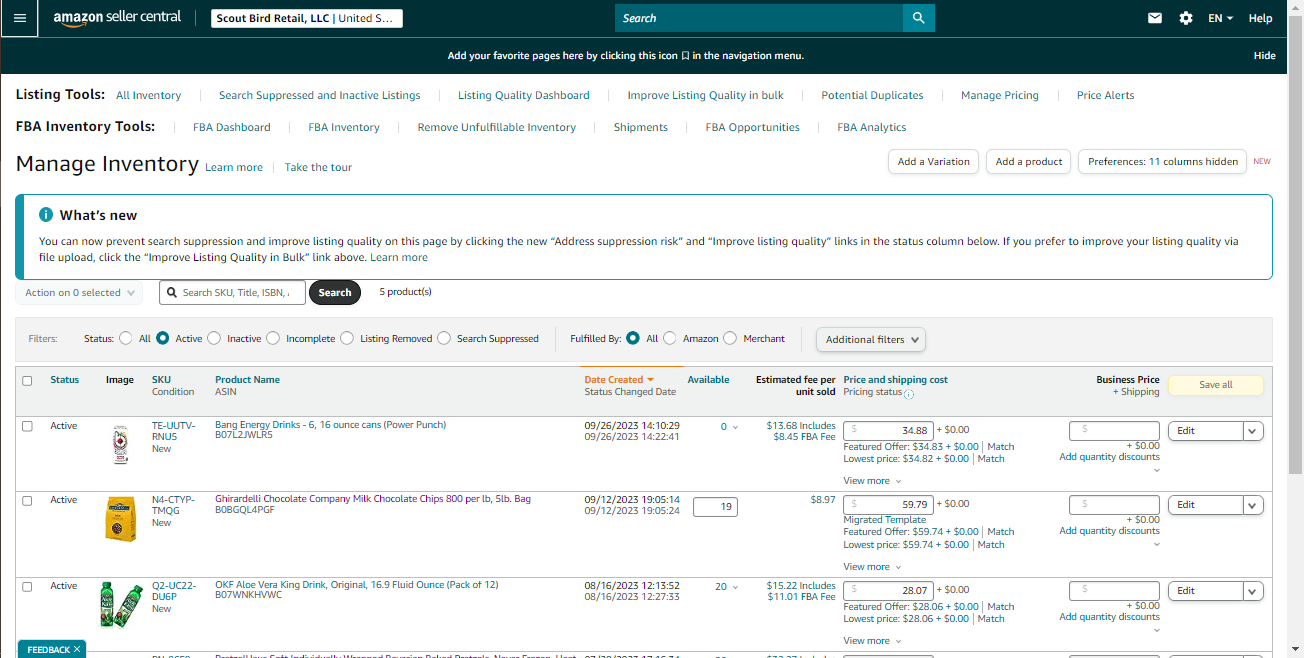Click the Amazon Seller Central logo
Image resolution: width=1304 pixels, height=658 pixels.
[117, 18]
